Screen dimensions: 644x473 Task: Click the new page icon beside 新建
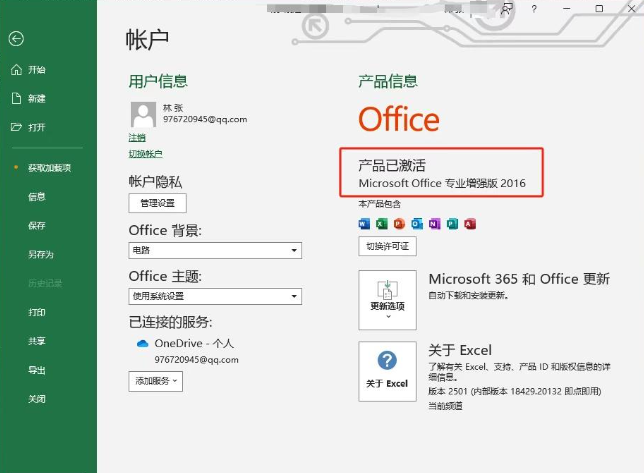(16, 98)
